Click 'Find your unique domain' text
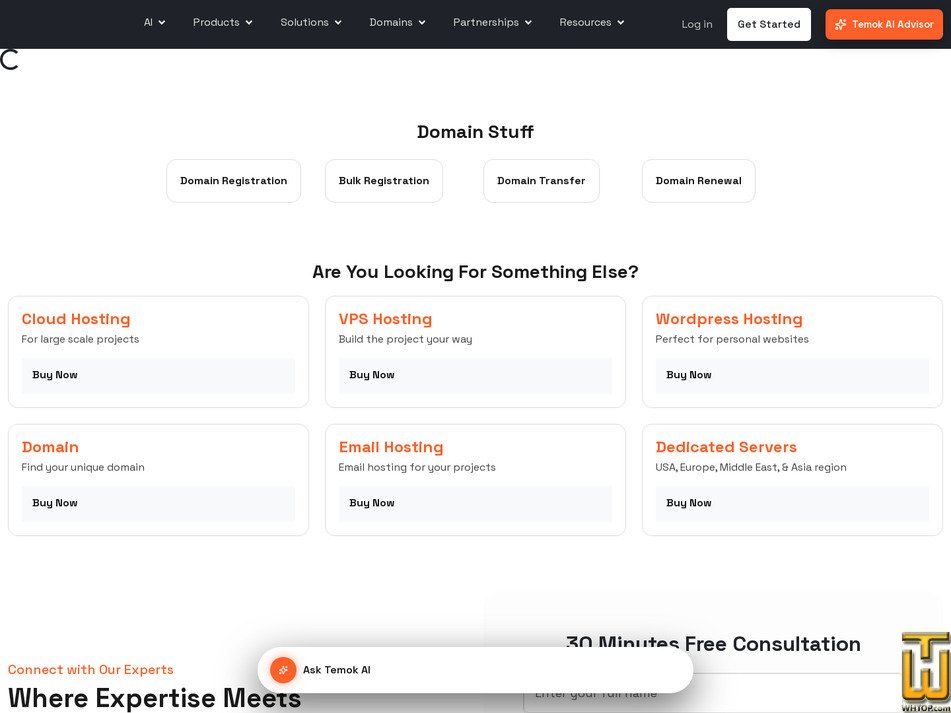The image size is (951, 713). pos(82,467)
